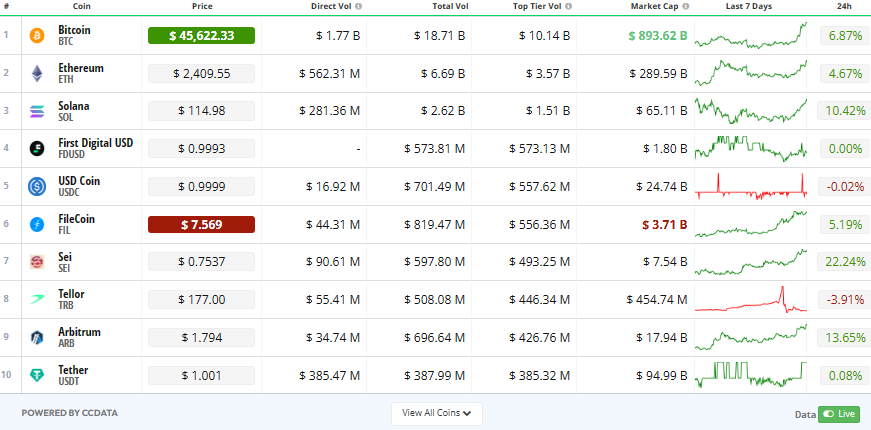The height and width of the screenshot is (430, 871).
Task: Sort by Coin column header
Action: click(82, 7)
